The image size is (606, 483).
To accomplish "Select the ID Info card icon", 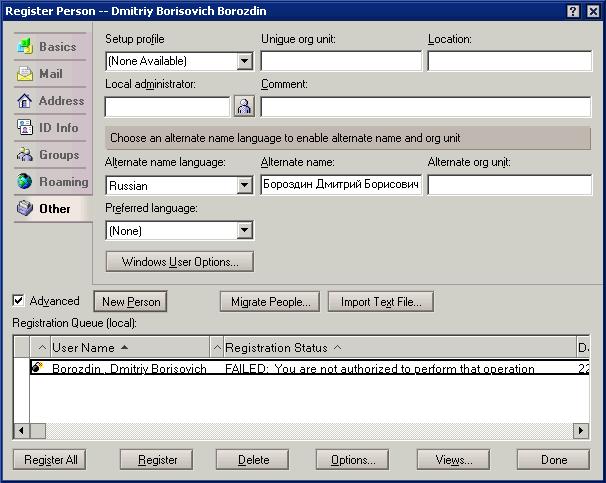I will (25, 128).
